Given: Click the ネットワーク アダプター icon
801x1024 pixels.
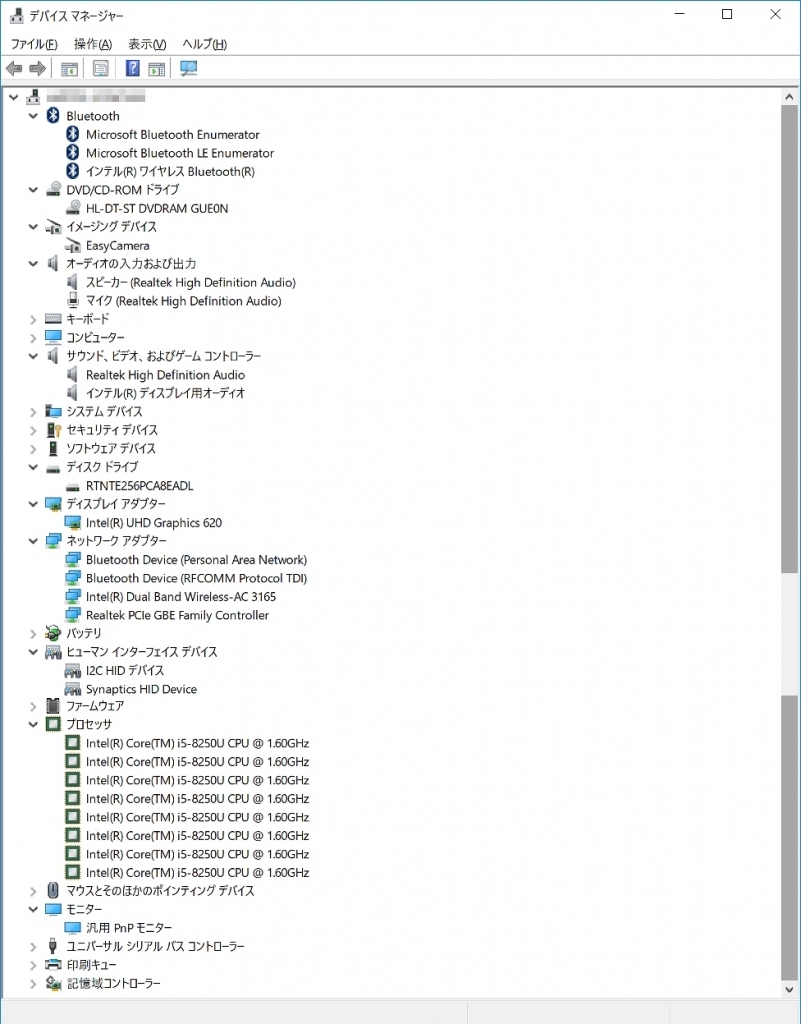Looking at the screenshot, I should [x=53, y=541].
